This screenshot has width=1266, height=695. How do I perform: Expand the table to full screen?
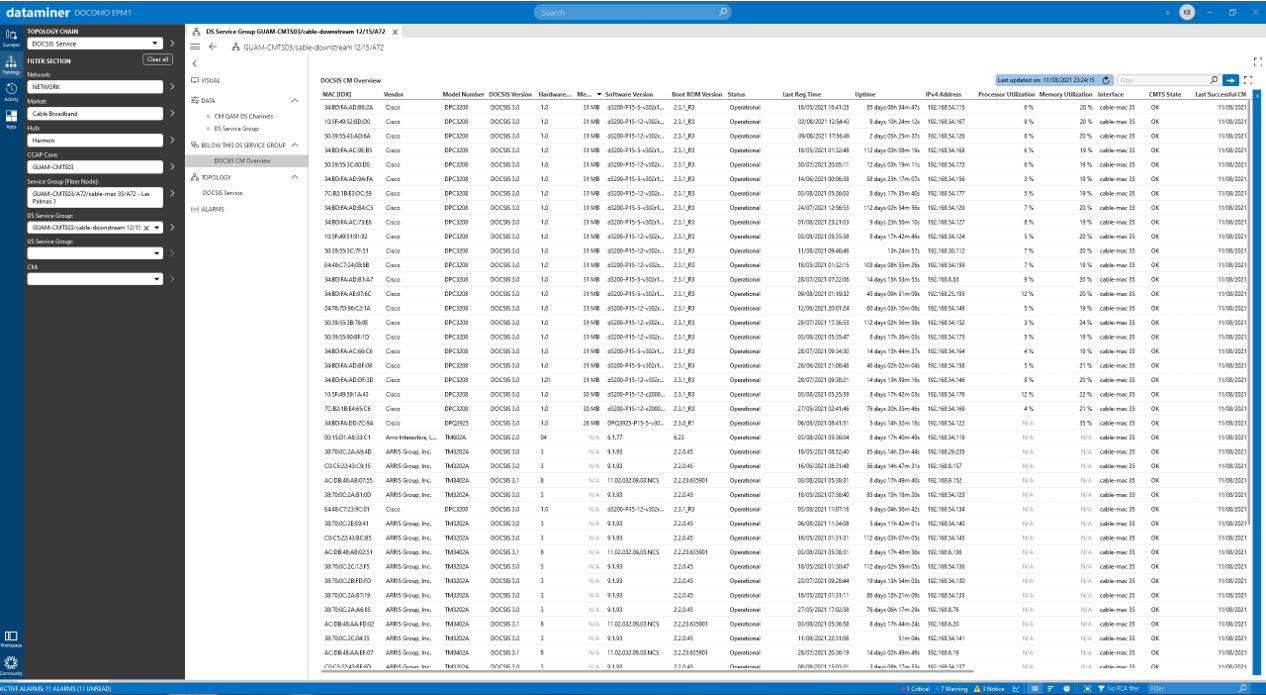point(1248,79)
